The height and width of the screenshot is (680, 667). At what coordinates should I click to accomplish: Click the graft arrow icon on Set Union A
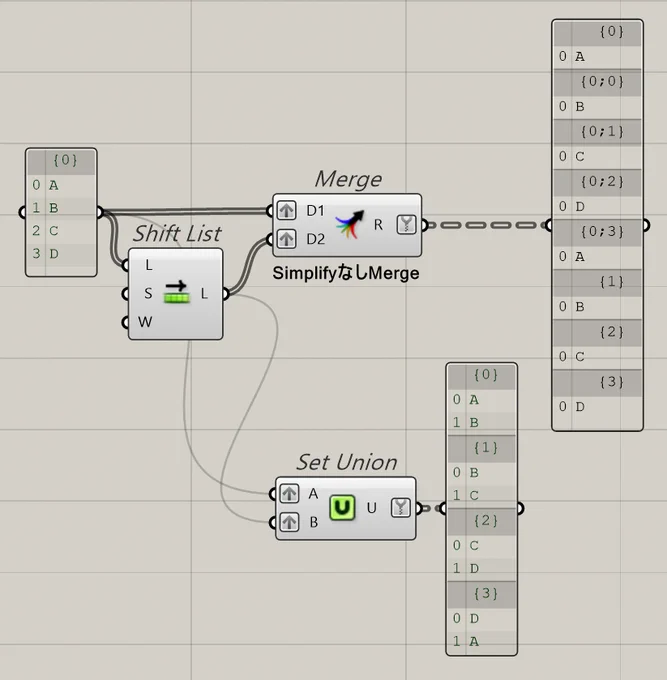tap(289, 494)
